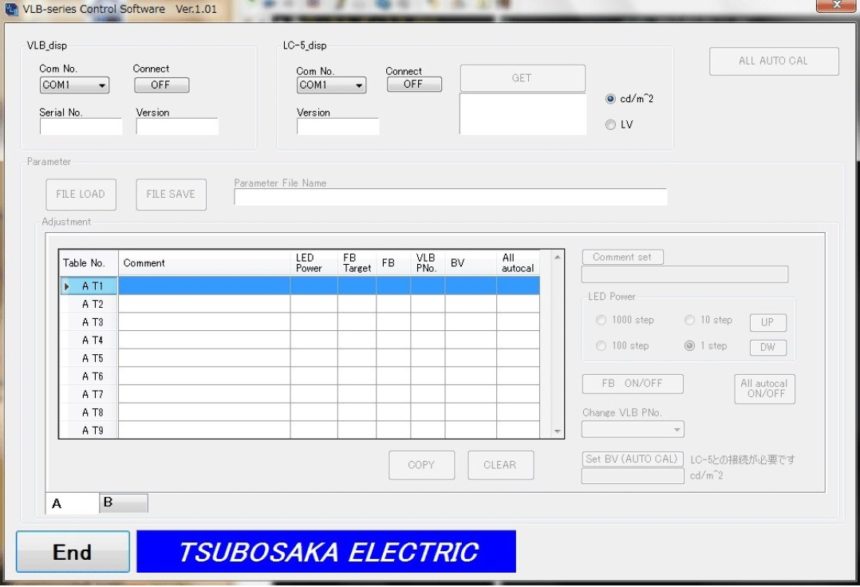The height and width of the screenshot is (587, 860).
Task: Click the FILE LOAD button
Action: [x=81, y=194]
